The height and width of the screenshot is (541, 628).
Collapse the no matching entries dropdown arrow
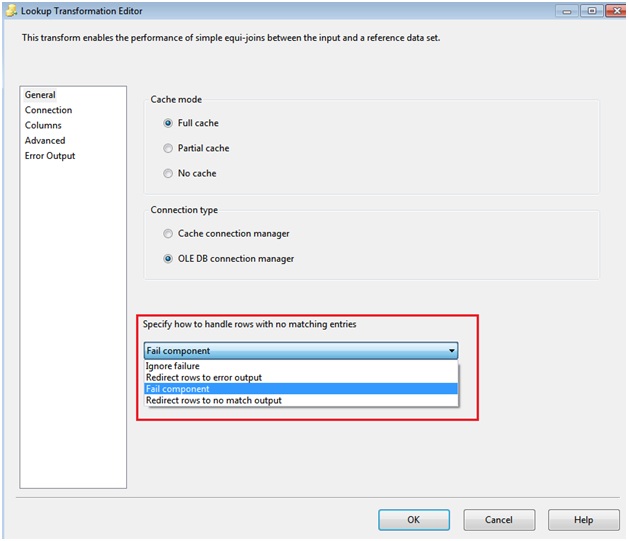451,351
